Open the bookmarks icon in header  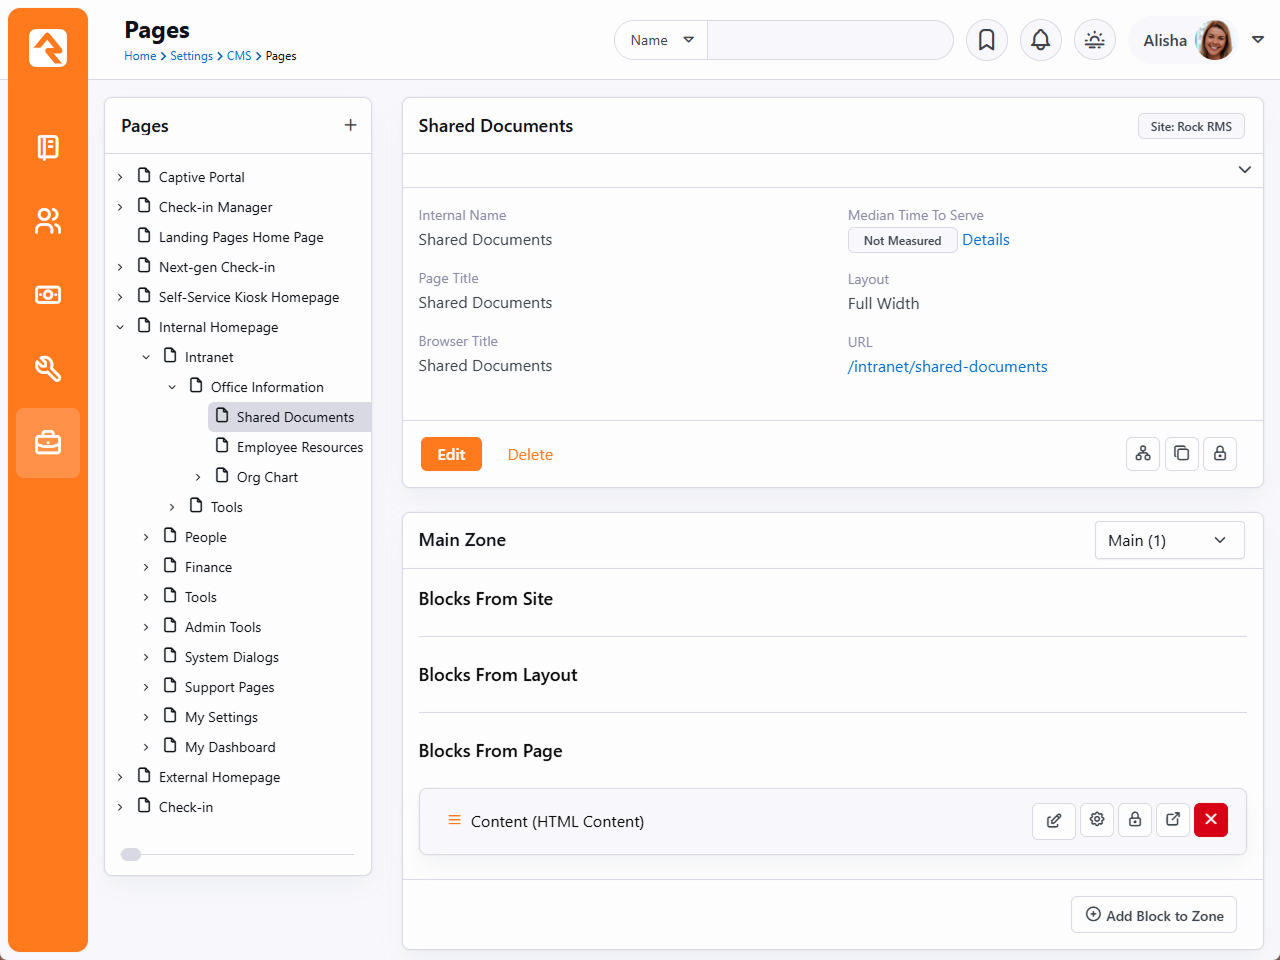987,40
